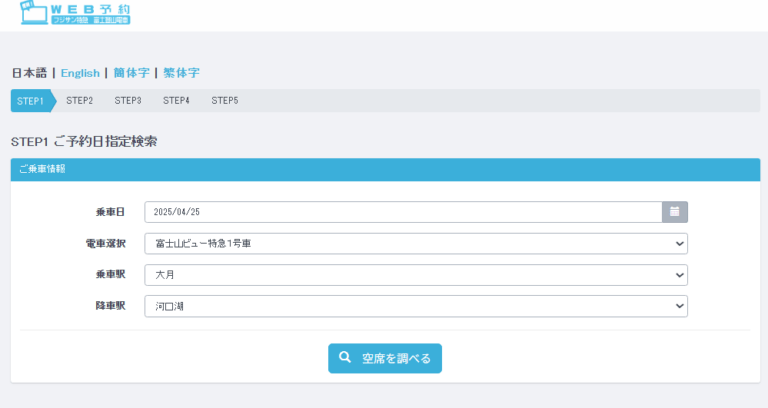The image size is (768, 408).
Task: Open the 電車選択 train dropdown
Action: [x=416, y=243]
